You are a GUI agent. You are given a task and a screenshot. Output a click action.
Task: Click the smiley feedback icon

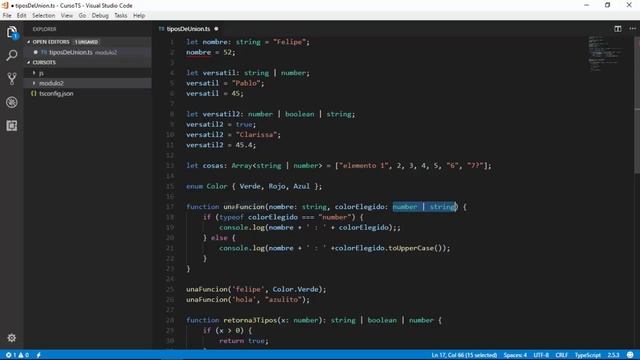[x=630, y=355]
